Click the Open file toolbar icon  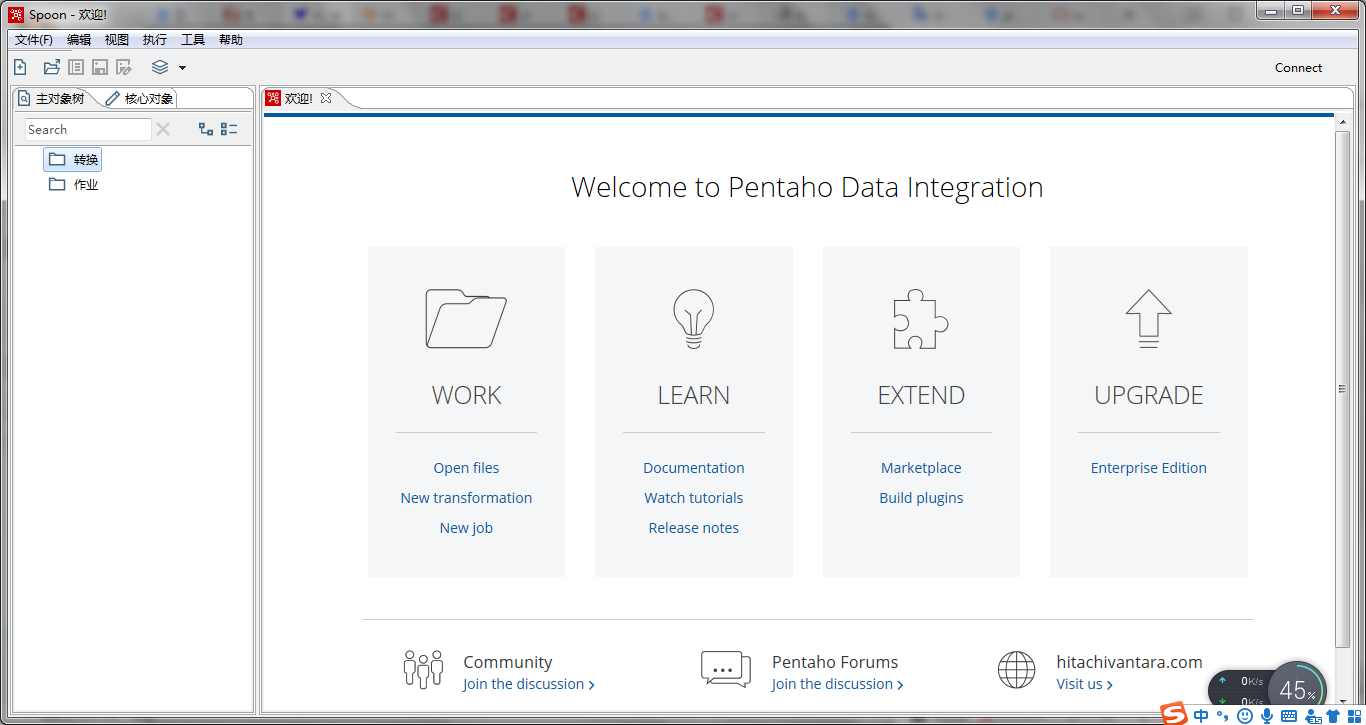pyautogui.click(x=52, y=67)
